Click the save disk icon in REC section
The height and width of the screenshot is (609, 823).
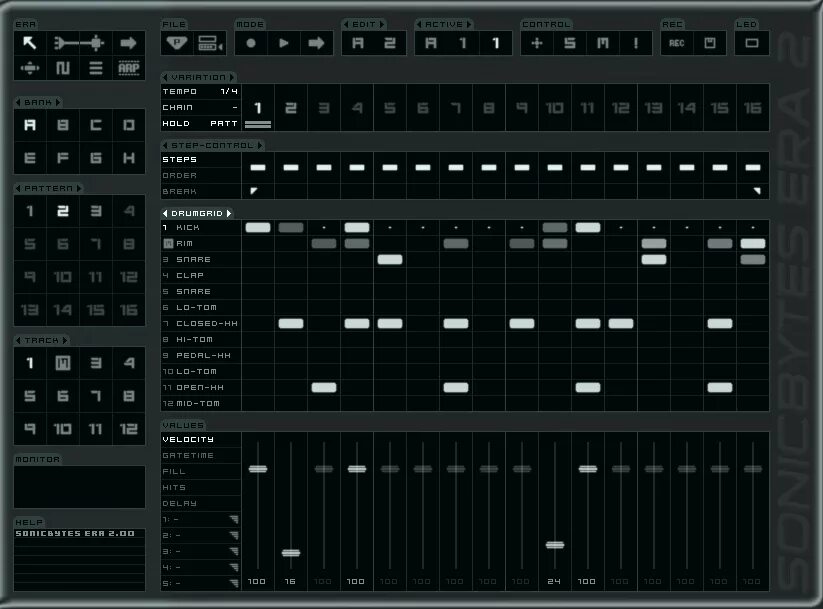(x=710, y=43)
